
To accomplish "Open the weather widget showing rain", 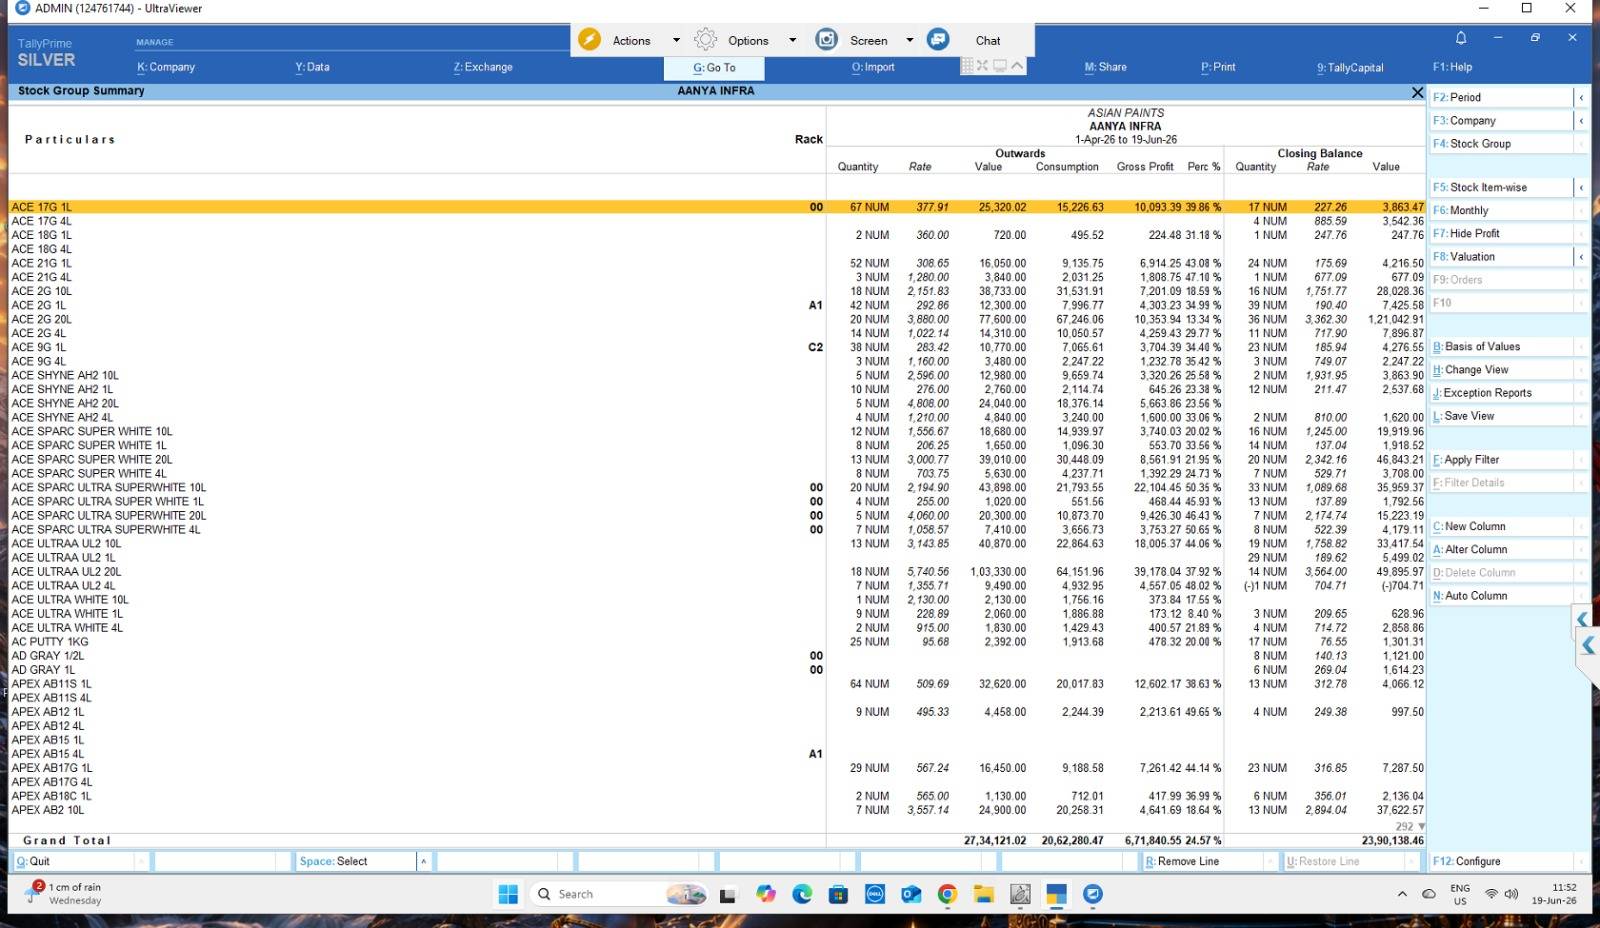I will (66, 893).
